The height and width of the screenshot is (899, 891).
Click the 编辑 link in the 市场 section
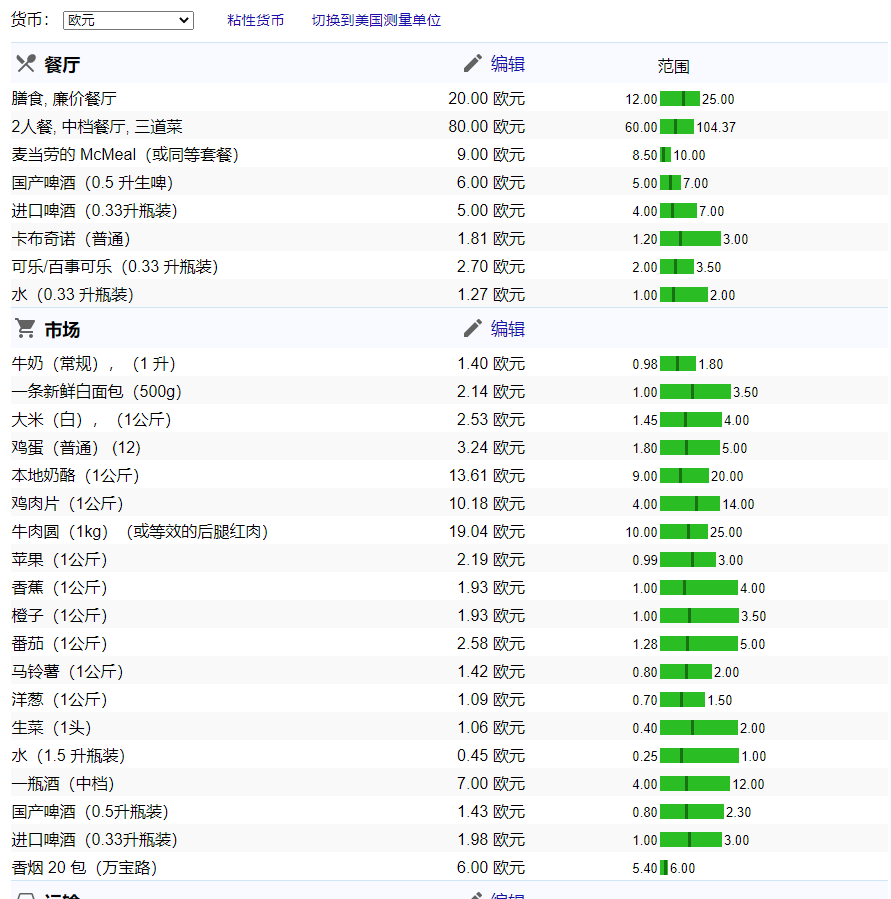coord(508,329)
